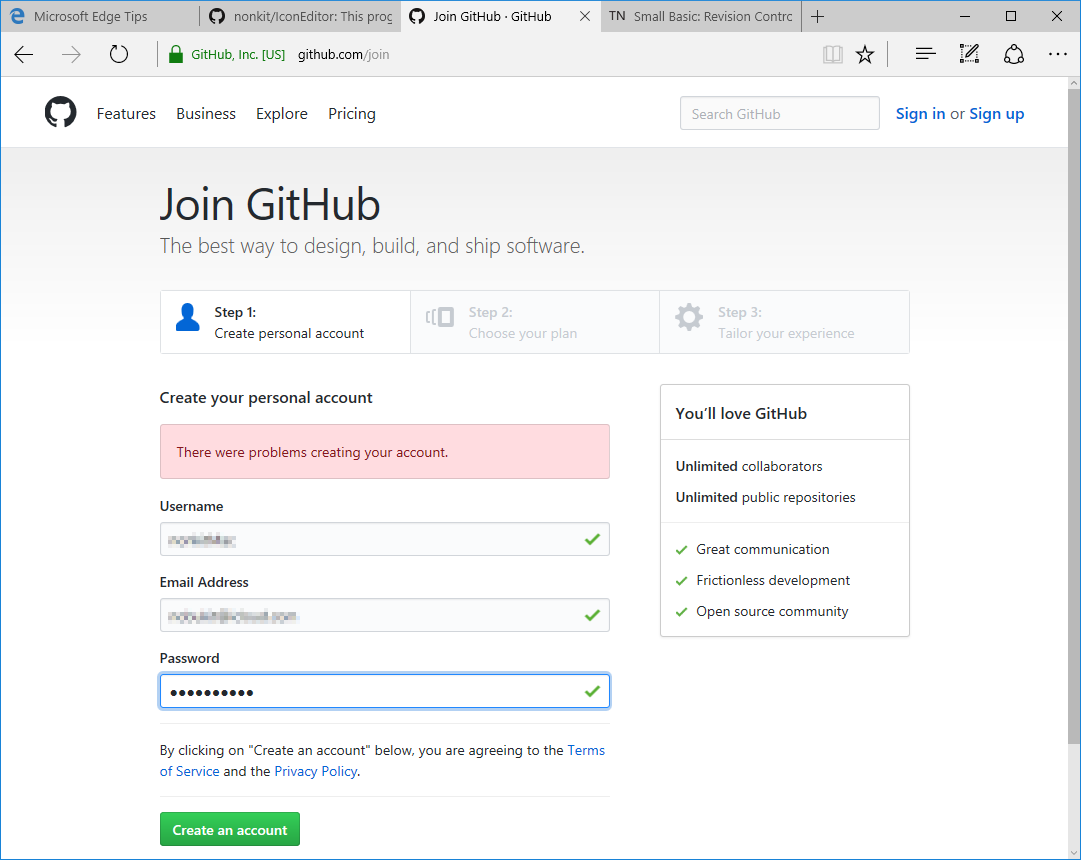
Task: Add page to favorites with star icon
Action: [x=865, y=54]
